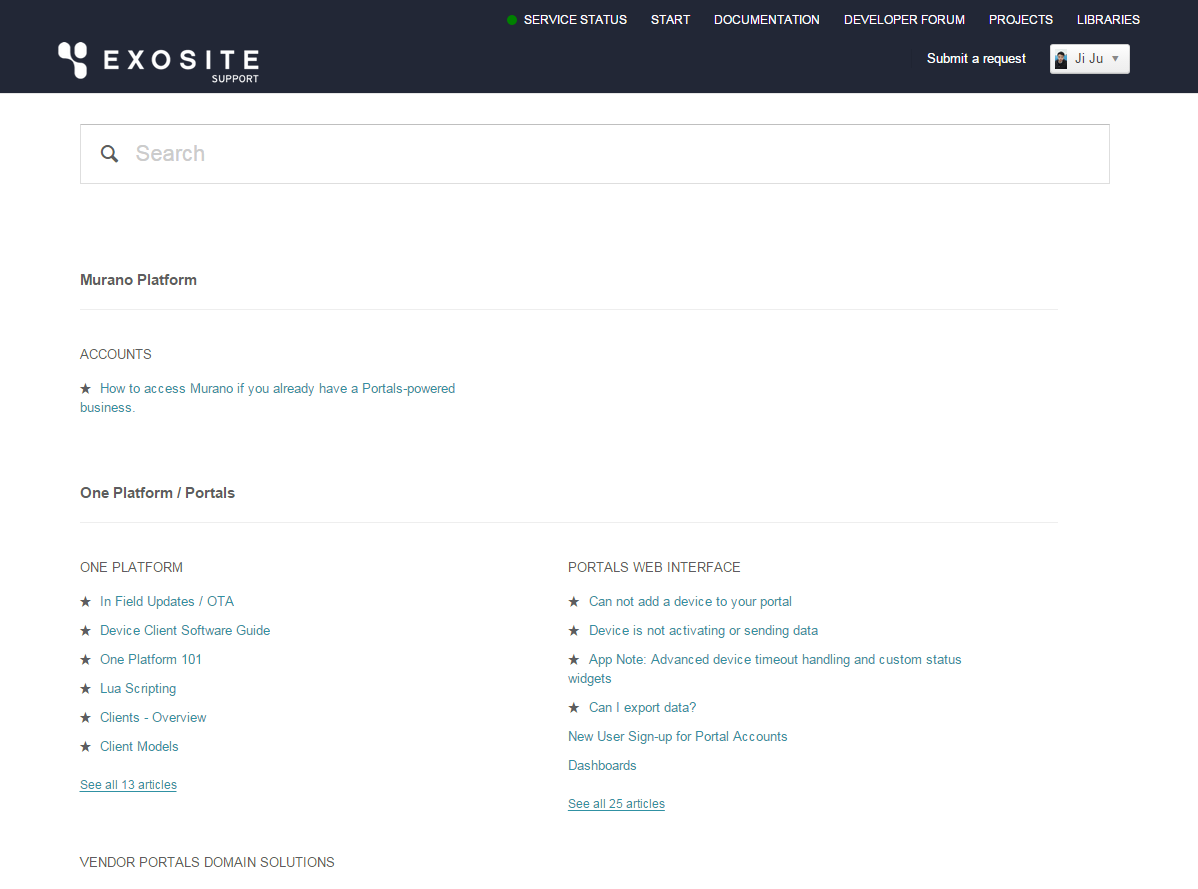Click star icon beside App Note article
Image resolution: width=1198 pixels, height=889 pixels.
574,660
